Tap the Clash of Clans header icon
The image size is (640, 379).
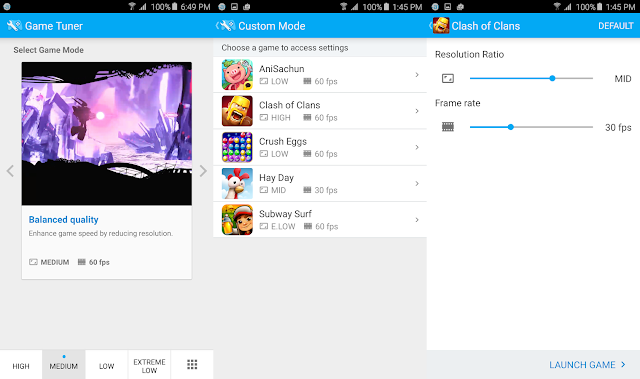[x=441, y=26]
